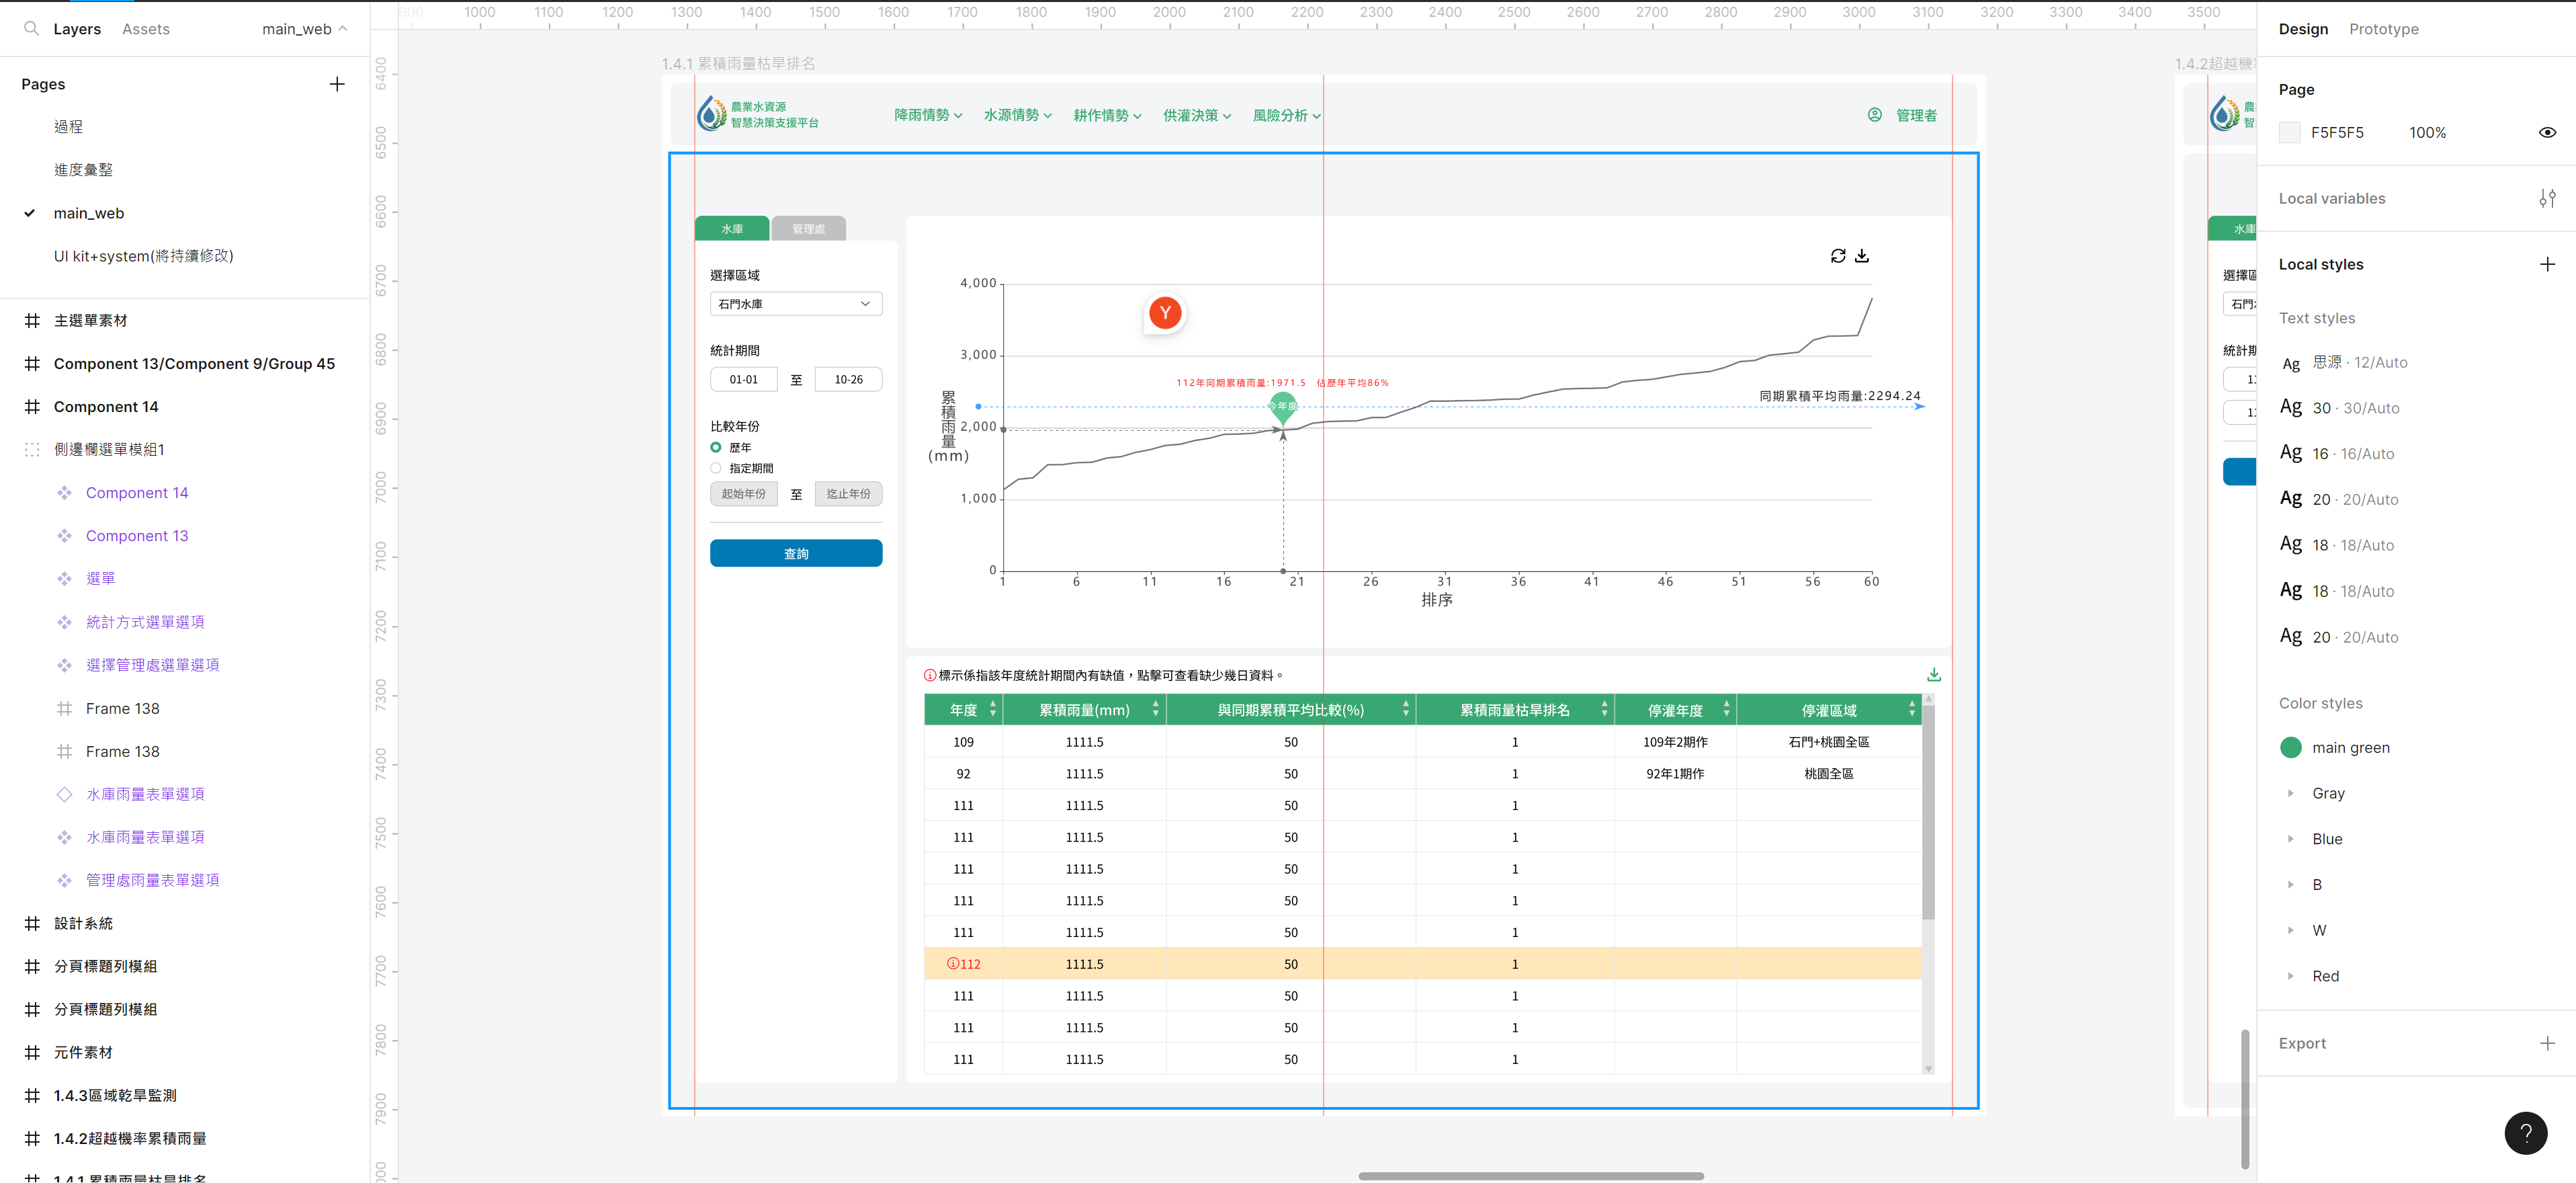
Task: Click the search magnifier icon in layers panel
Action: [x=31, y=29]
